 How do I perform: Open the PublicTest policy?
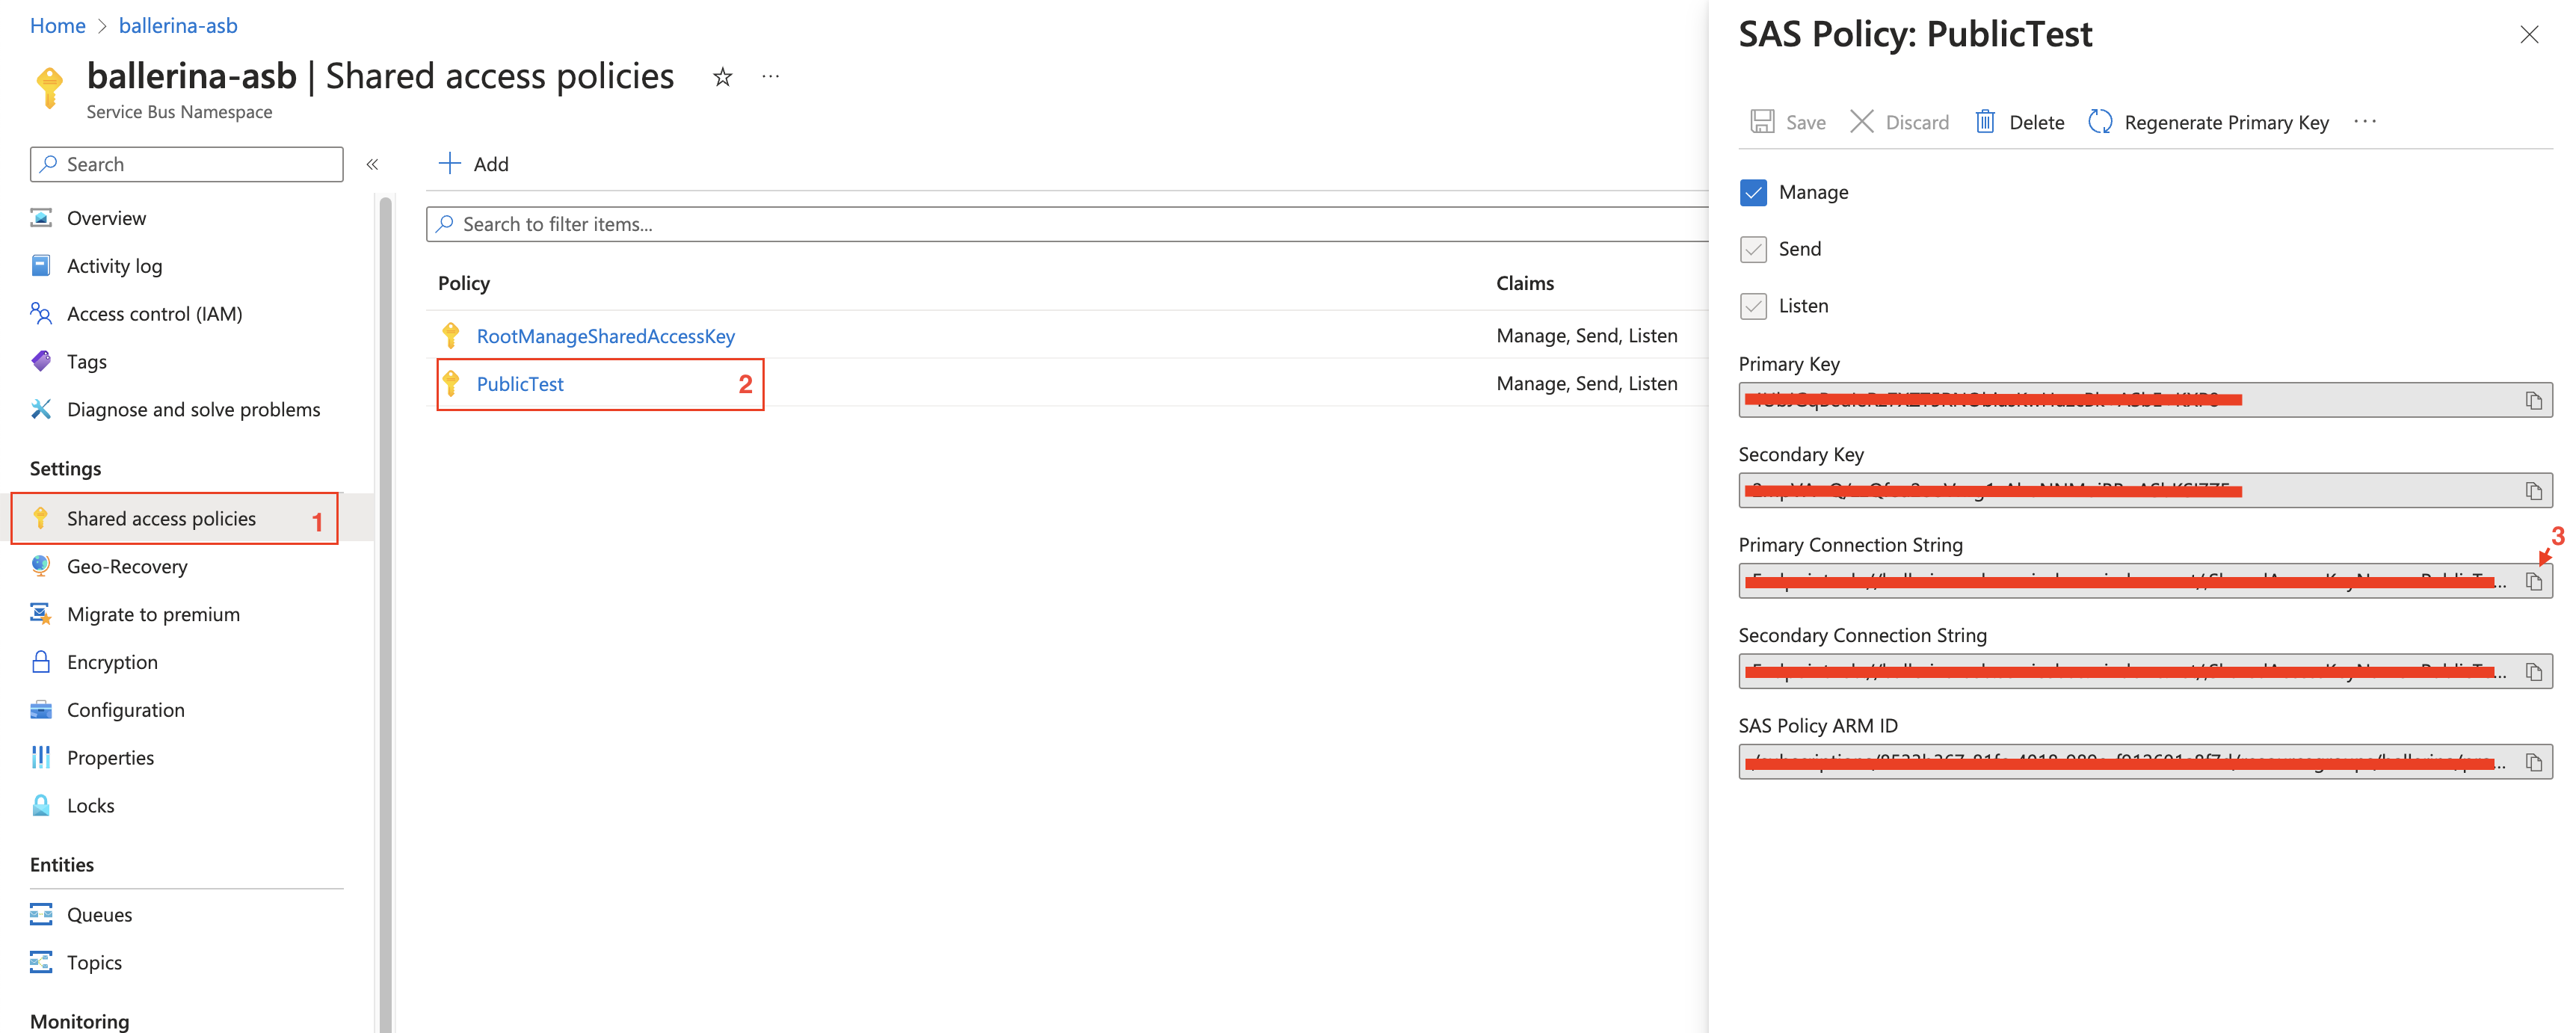tap(519, 384)
